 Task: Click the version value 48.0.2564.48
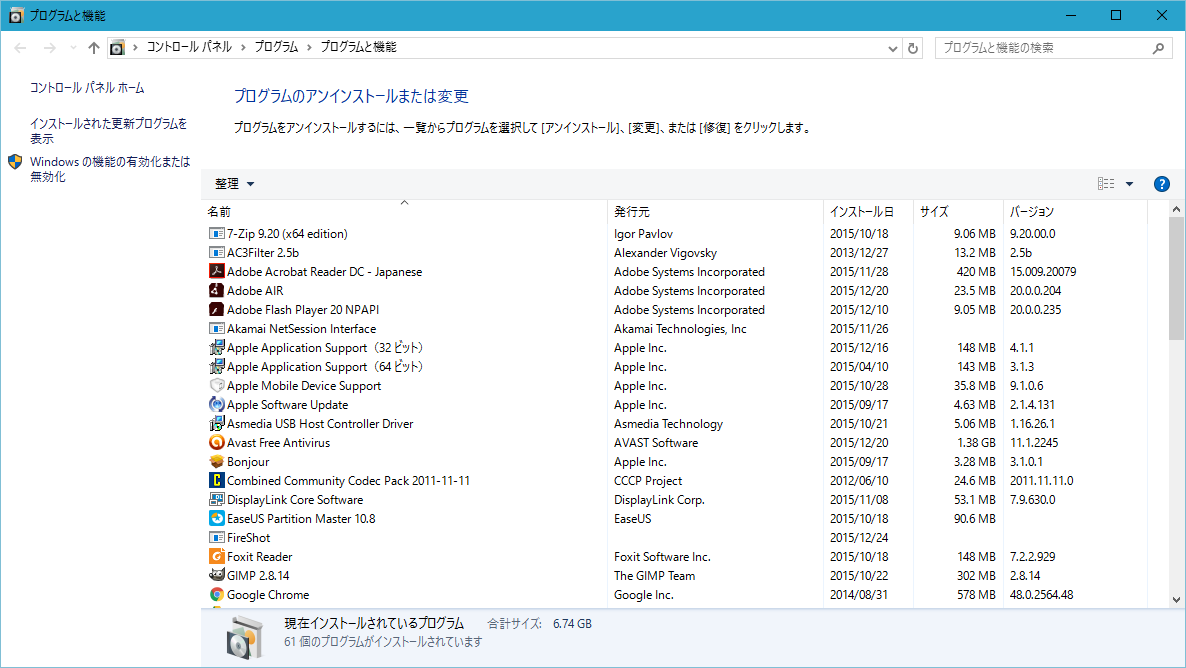pyautogui.click(x=1042, y=595)
